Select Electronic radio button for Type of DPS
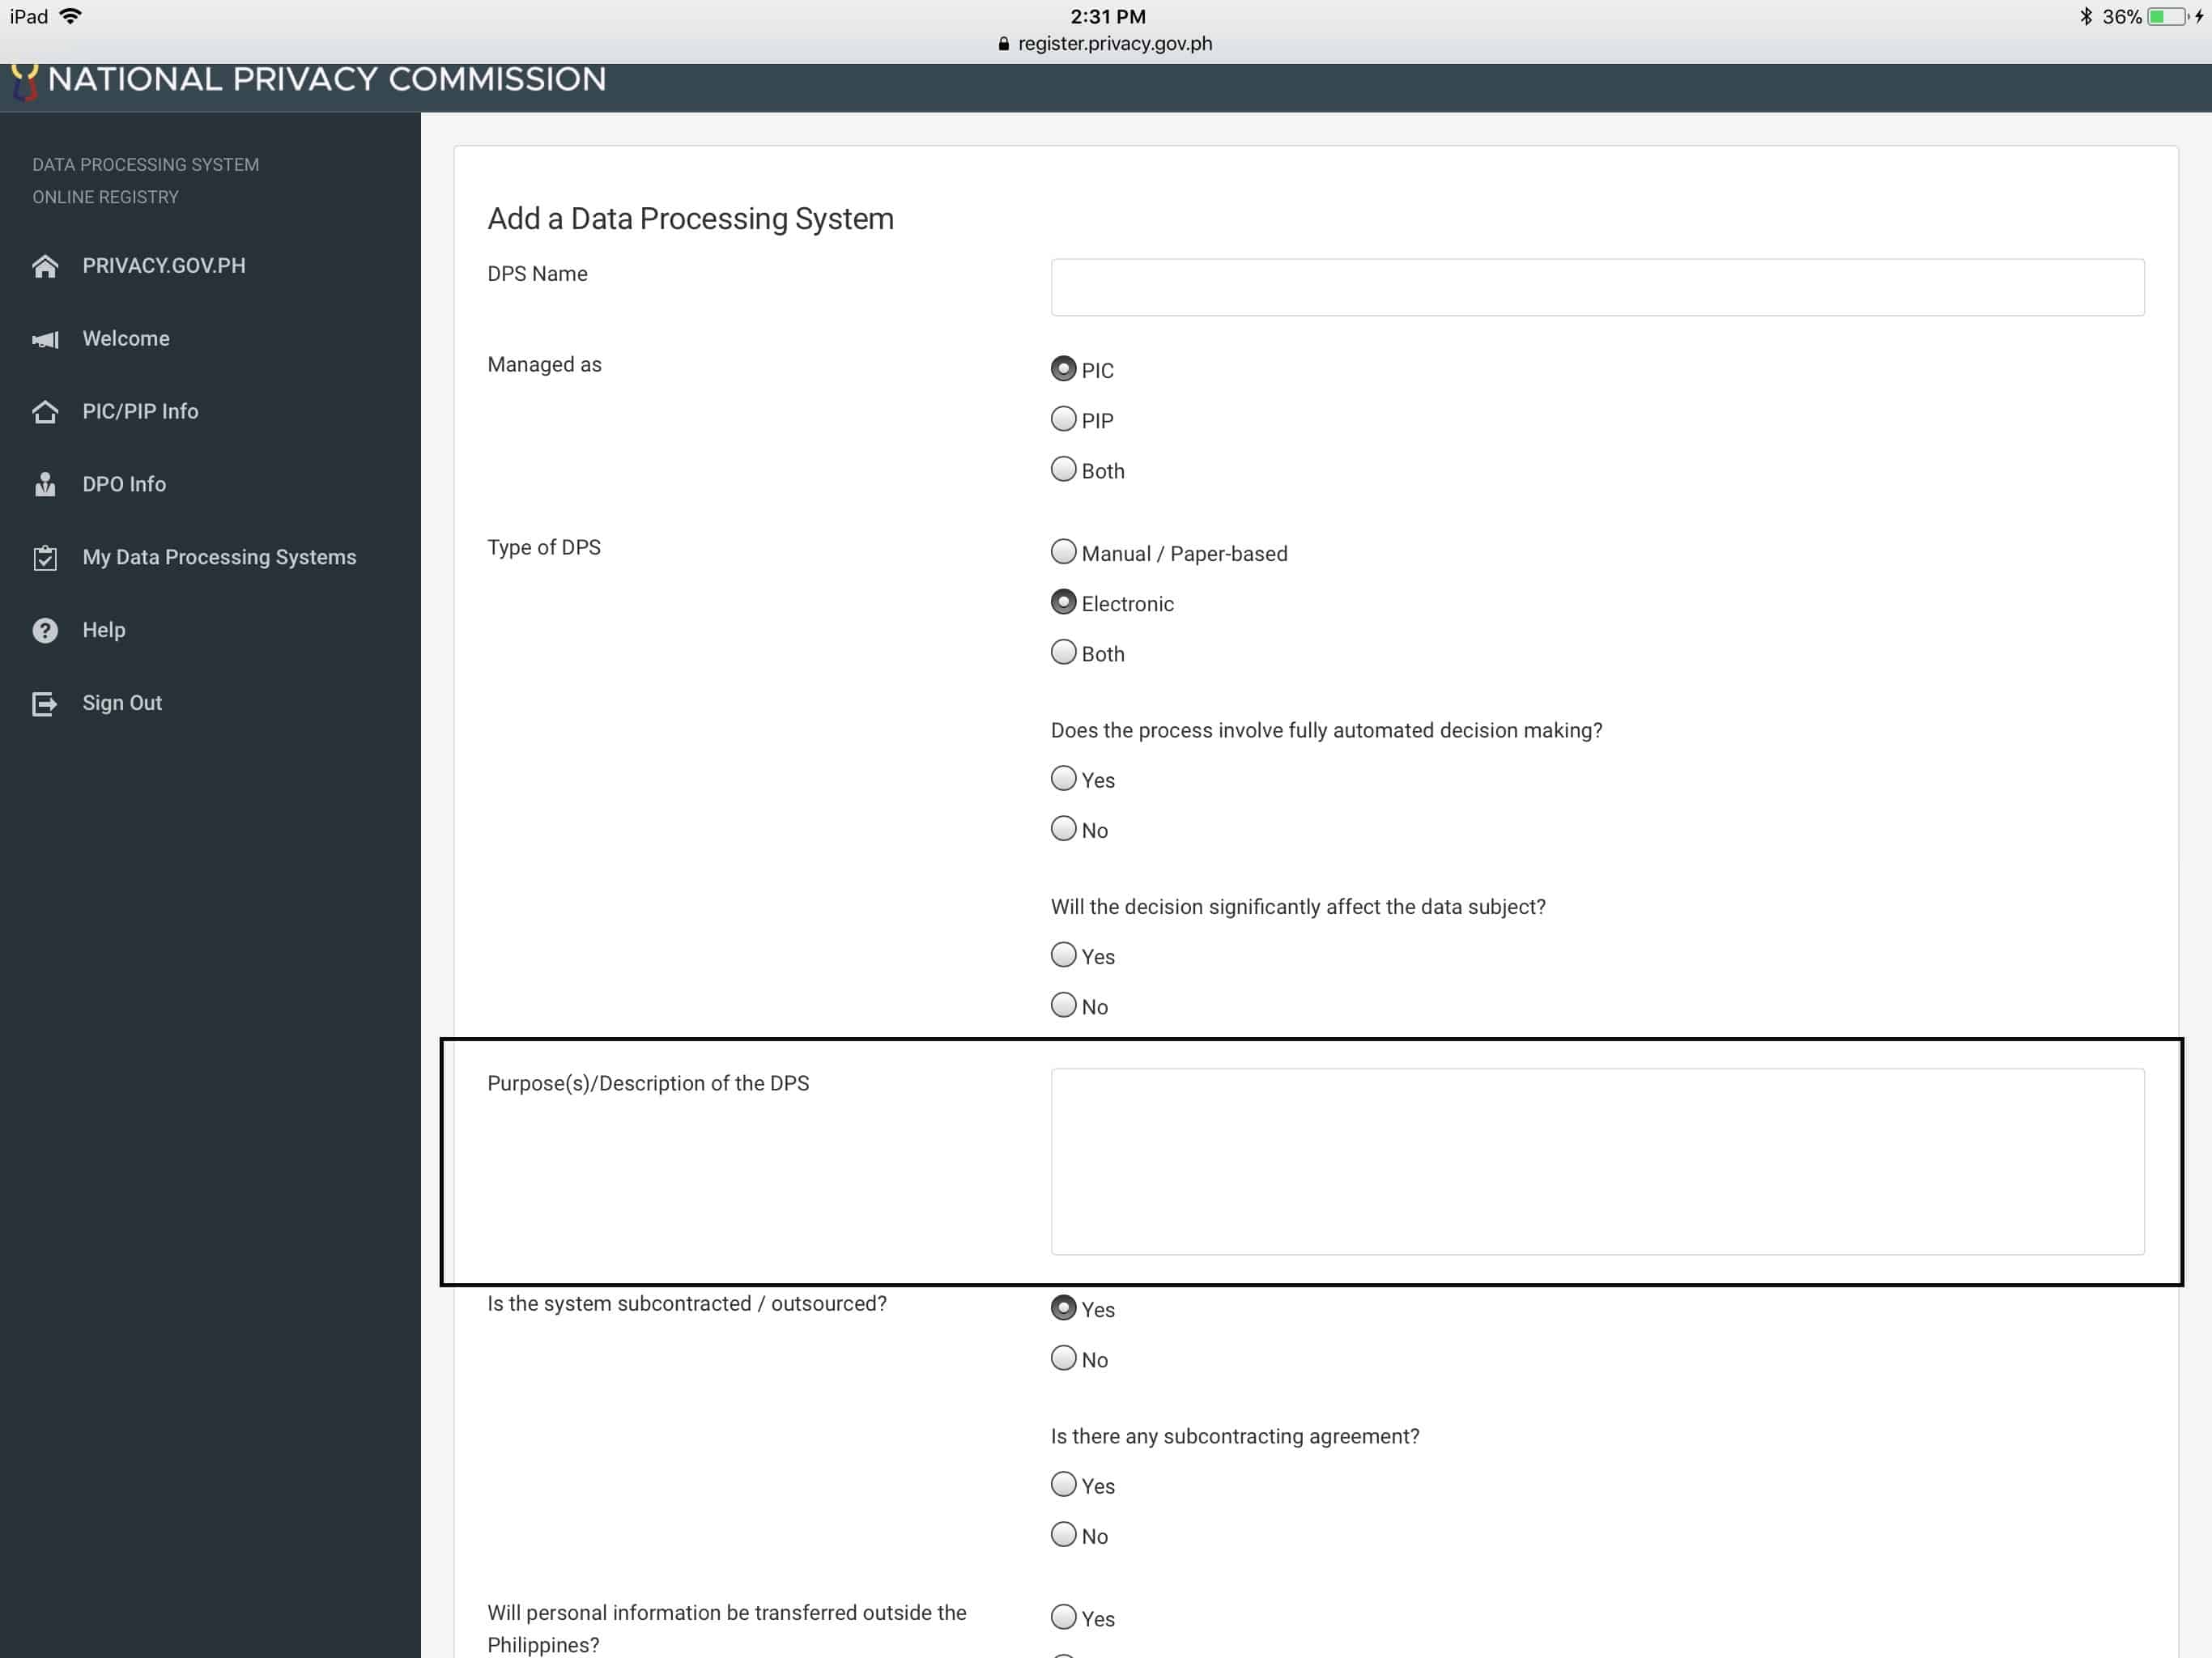The image size is (2212, 1658). pyautogui.click(x=1064, y=602)
